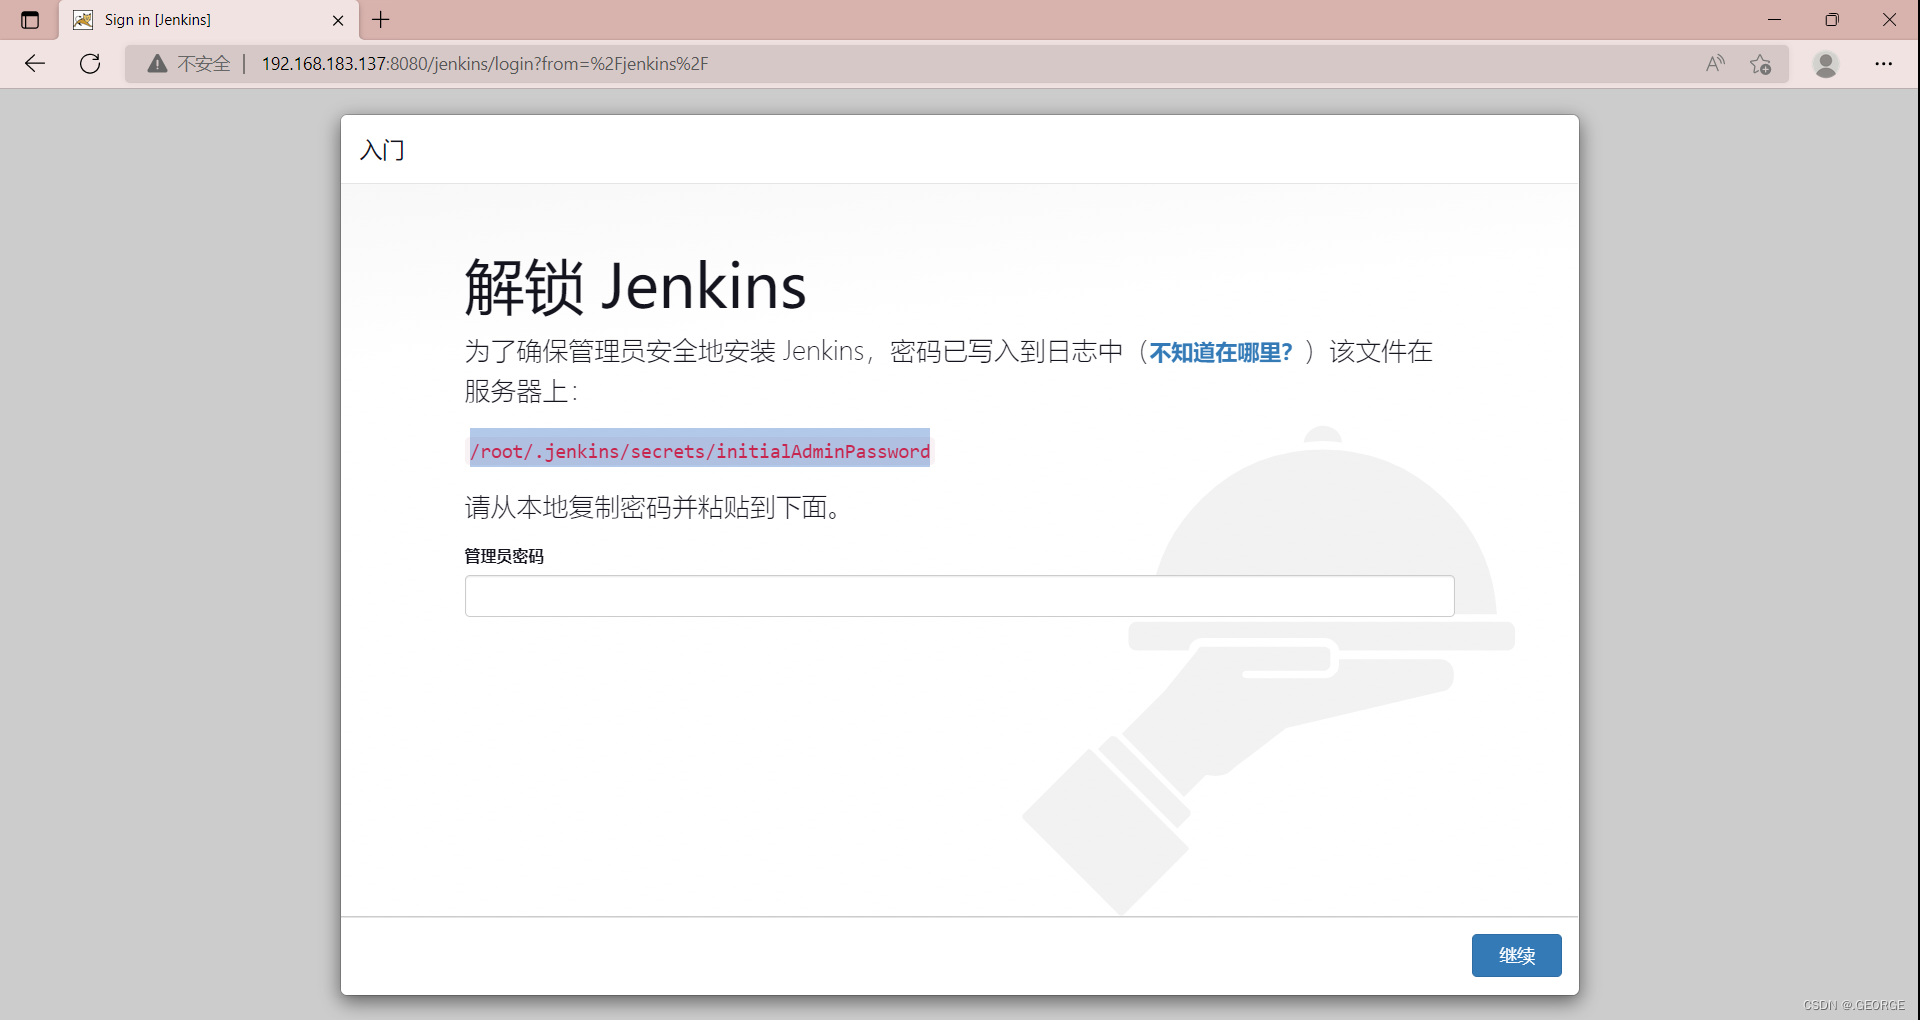The image size is (1920, 1020).
Task: Open the browser profile avatar
Action: (x=1826, y=64)
